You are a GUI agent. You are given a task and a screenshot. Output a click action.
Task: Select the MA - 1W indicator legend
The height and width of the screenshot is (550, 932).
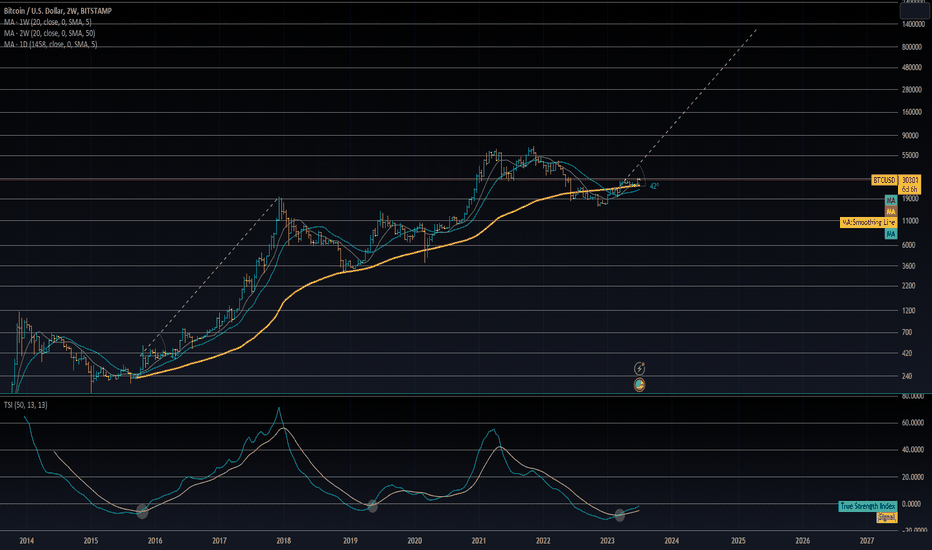(48, 22)
